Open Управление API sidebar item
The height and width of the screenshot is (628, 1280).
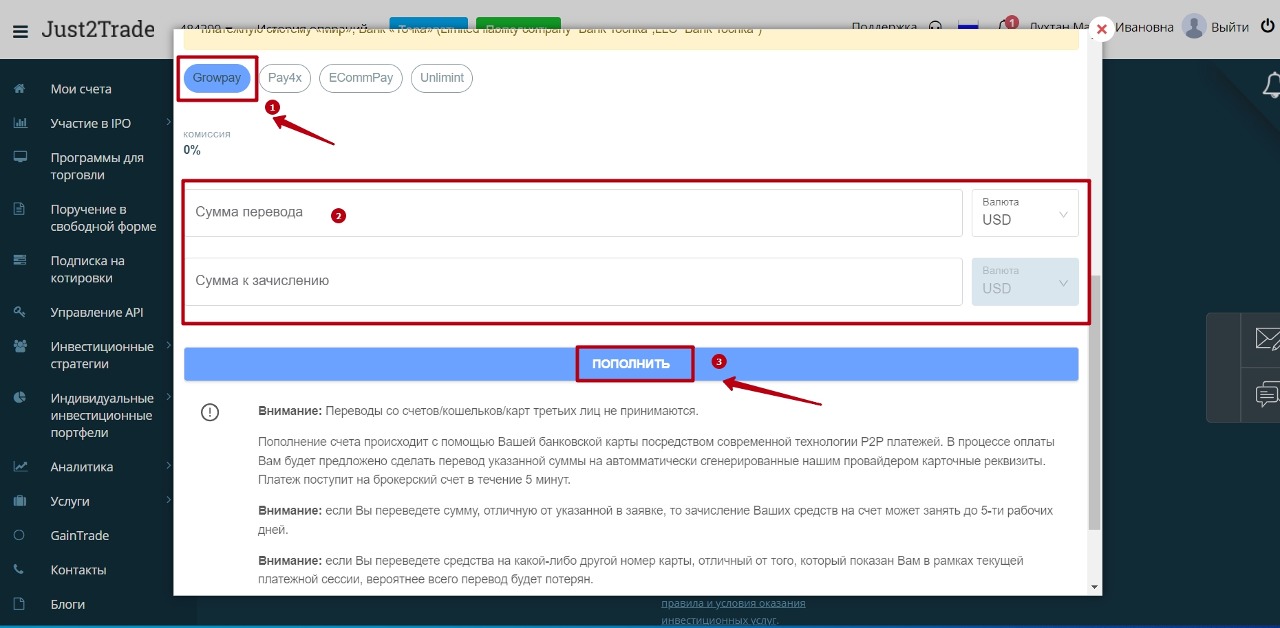(97, 312)
